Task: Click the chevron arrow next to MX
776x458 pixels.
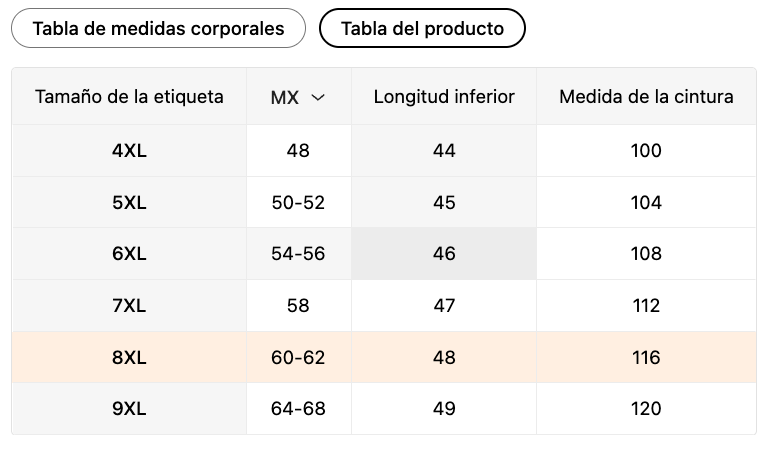Action: [318, 98]
